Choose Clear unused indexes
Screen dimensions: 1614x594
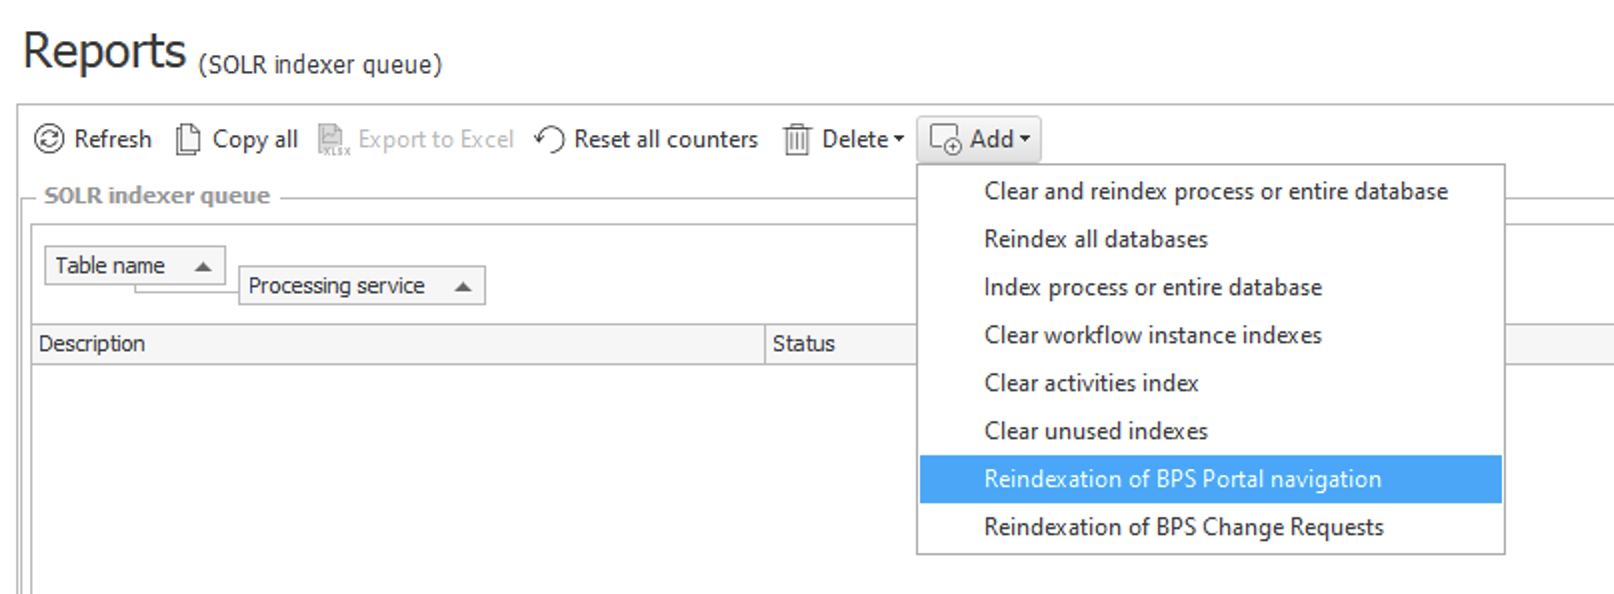tap(1095, 431)
